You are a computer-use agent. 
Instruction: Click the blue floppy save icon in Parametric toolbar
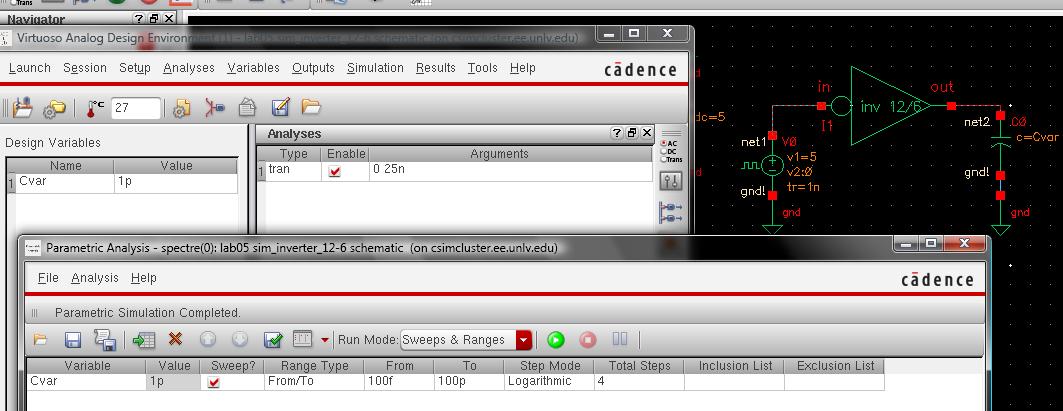(x=73, y=340)
